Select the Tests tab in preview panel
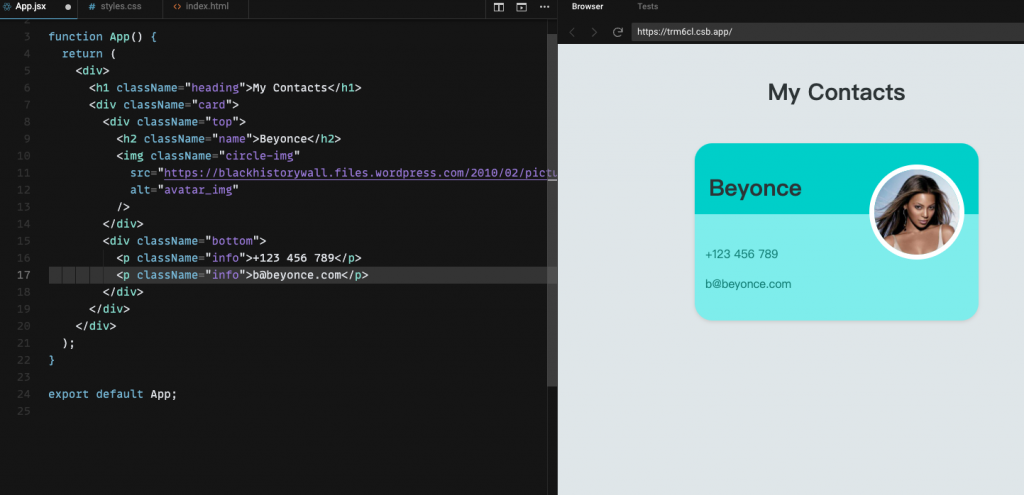The image size is (1024, 495). [647, 7]
